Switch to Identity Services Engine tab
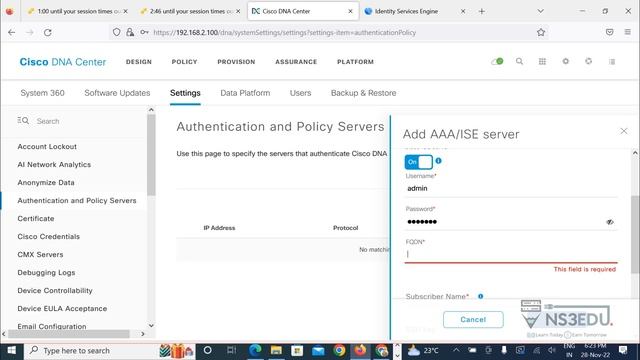 pyautogui.click(x=415, y=11)
